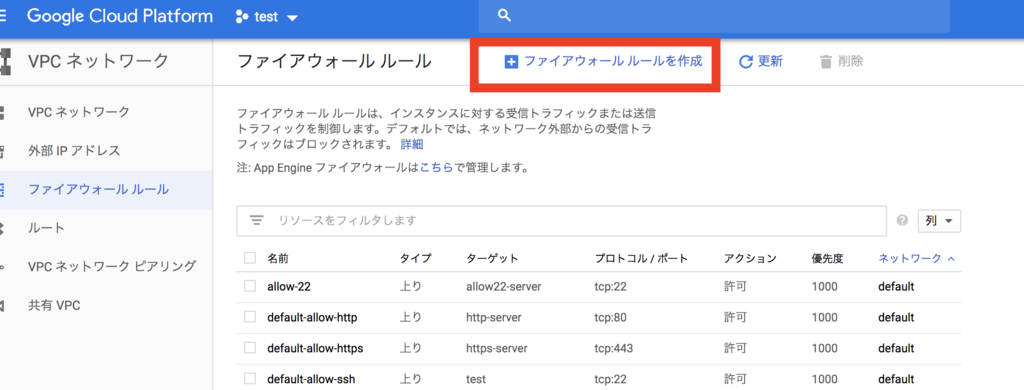The width and height of the screenshot is (1024, 390).
Task: Check the allow-22 row checkbox
Action: click(249, 286)
